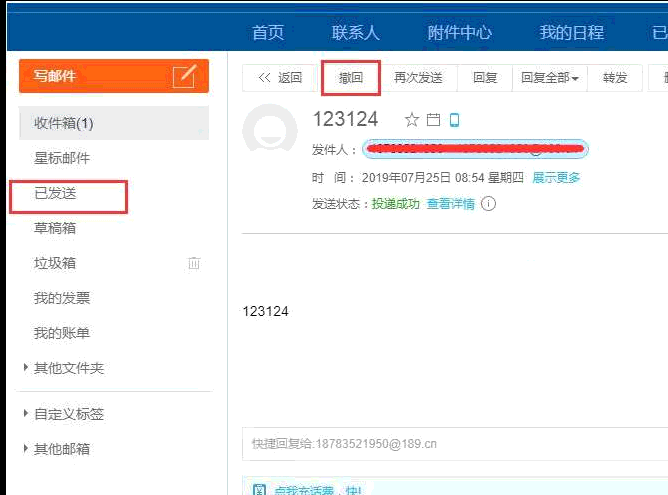Open the 联系人 tab

(x=356, y=32)
